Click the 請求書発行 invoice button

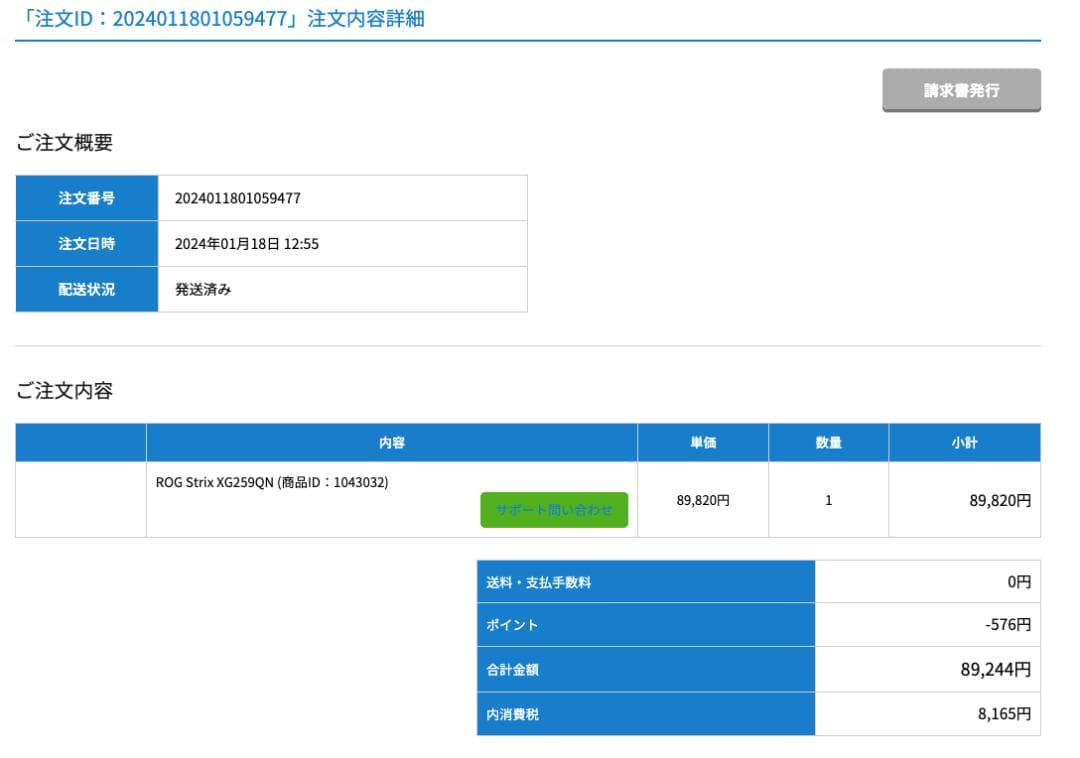tap(961, 90)
